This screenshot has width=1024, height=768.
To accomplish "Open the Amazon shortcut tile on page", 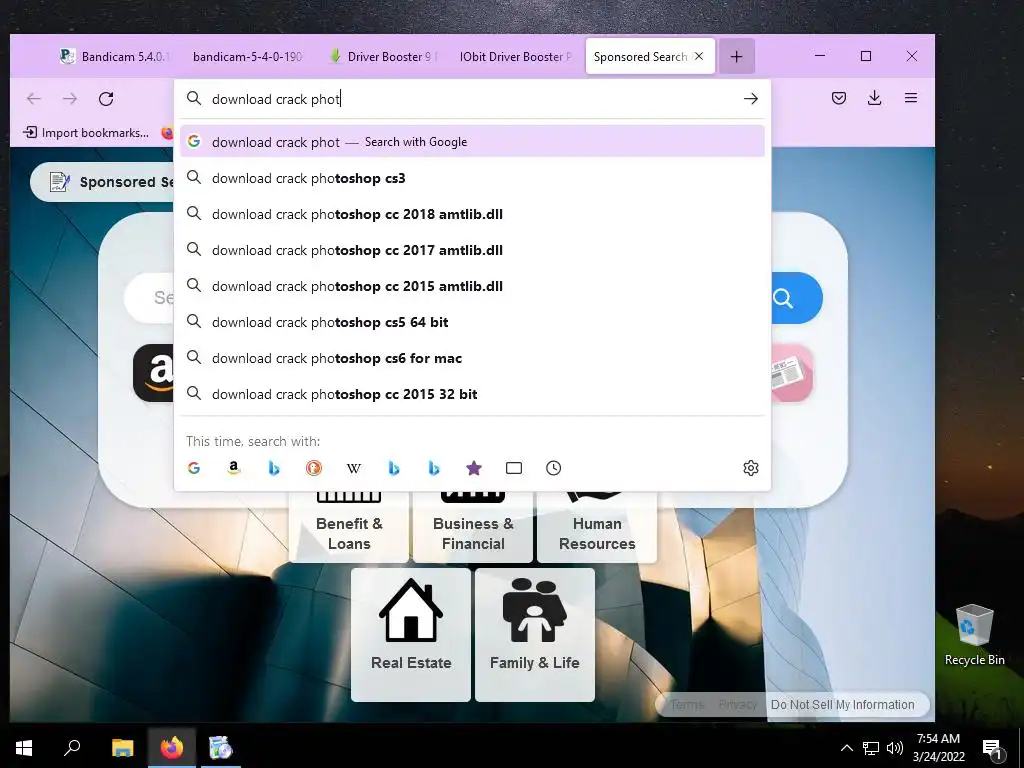I will pos(154,373).
